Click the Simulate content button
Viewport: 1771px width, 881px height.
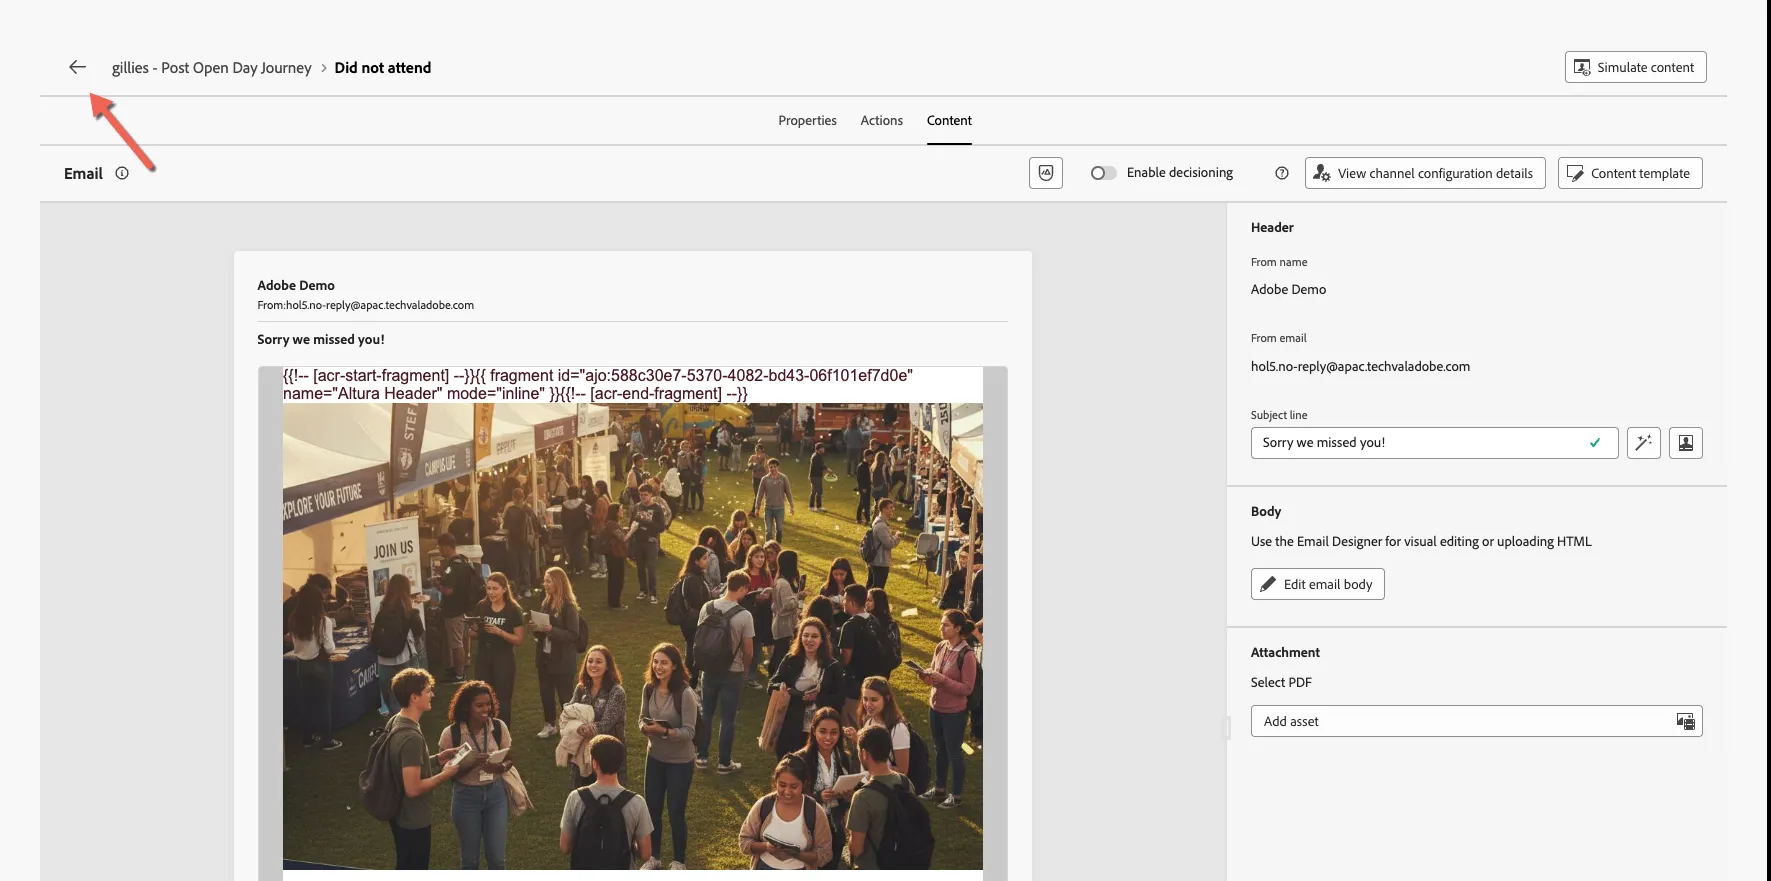pyautogui.click(x=1635, y=67)
